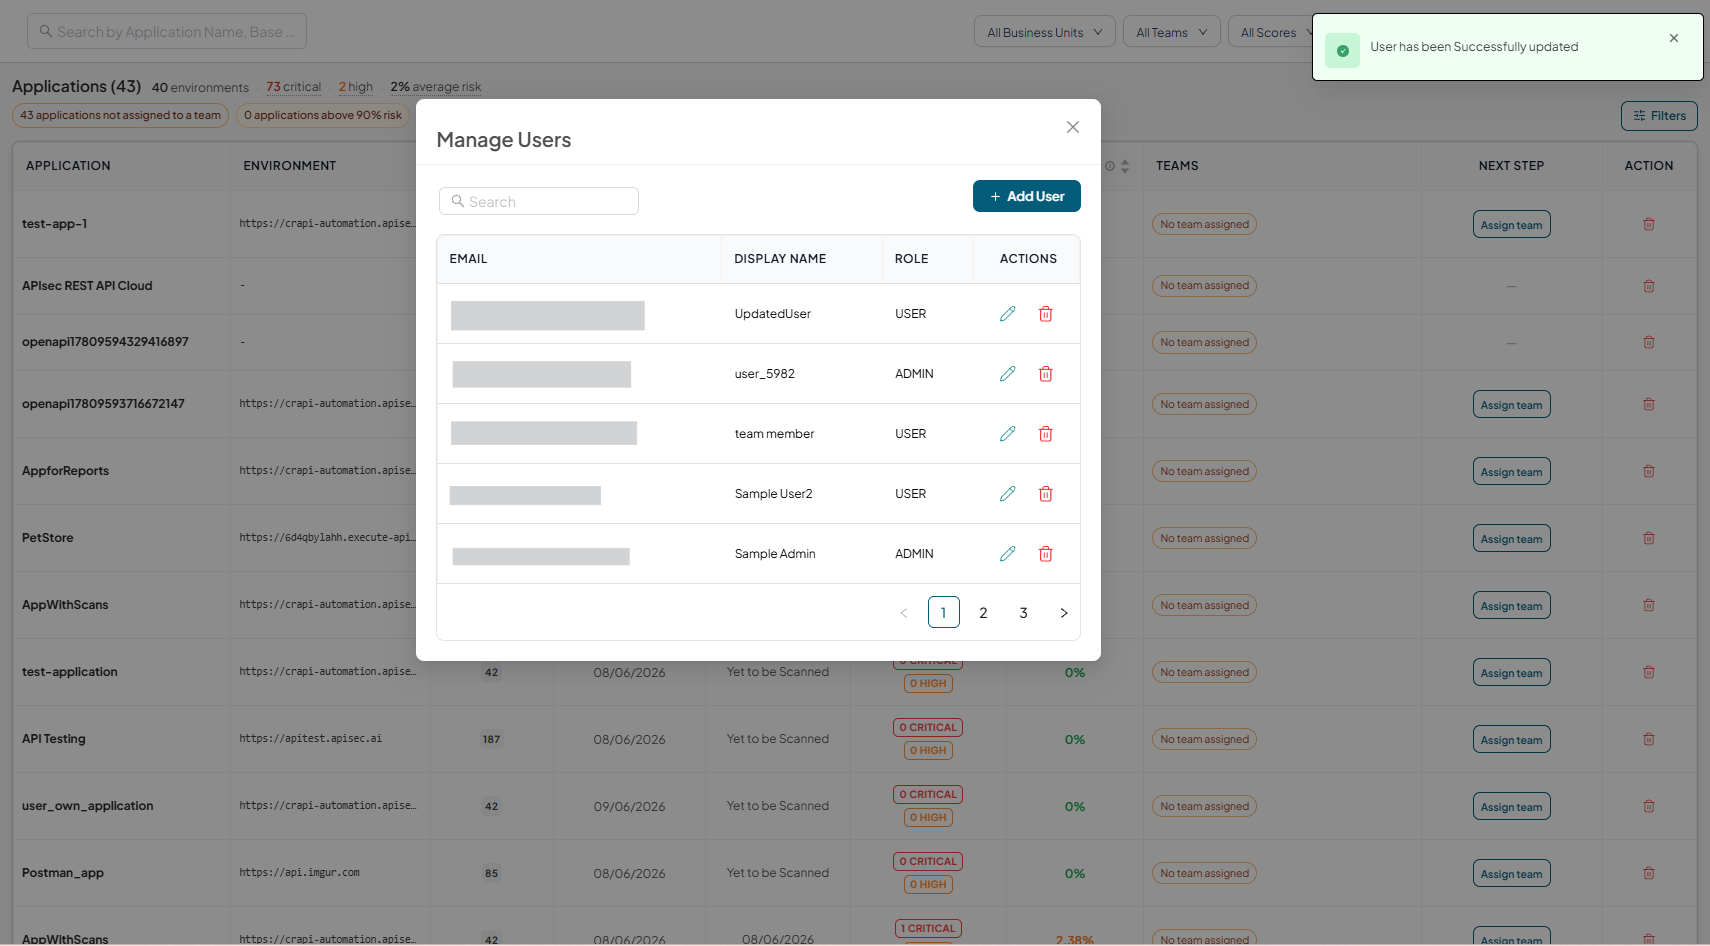Image resolution: width=1710 pixels, height=946 pixels.
Task: Open the All Scores dropdown
Action: pyautogui.click(x=1270, y=32)
